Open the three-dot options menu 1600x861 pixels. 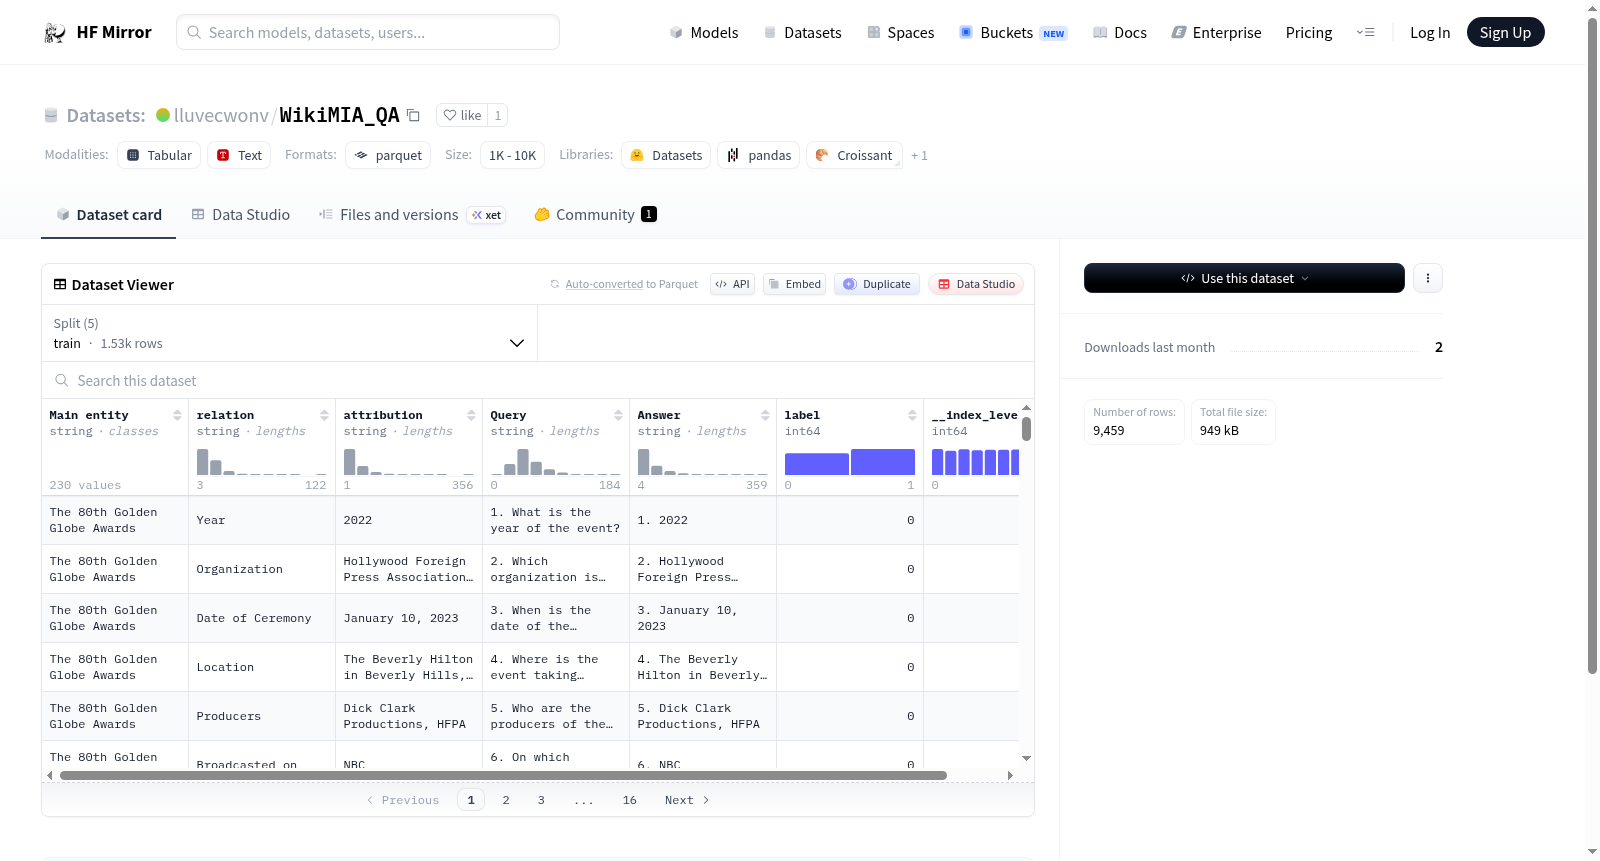(x=1428, y=278)
